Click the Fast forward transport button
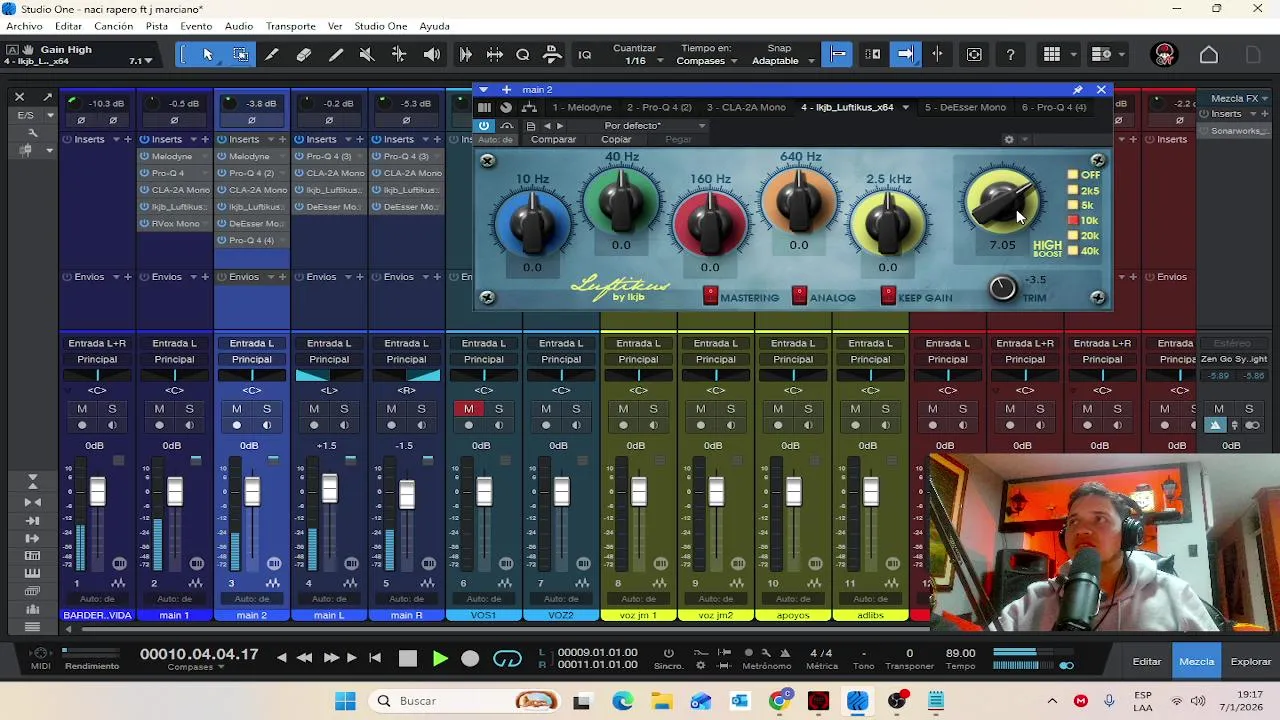The height and width of the screenshot is (720, 1280). (x=330, y=658)
